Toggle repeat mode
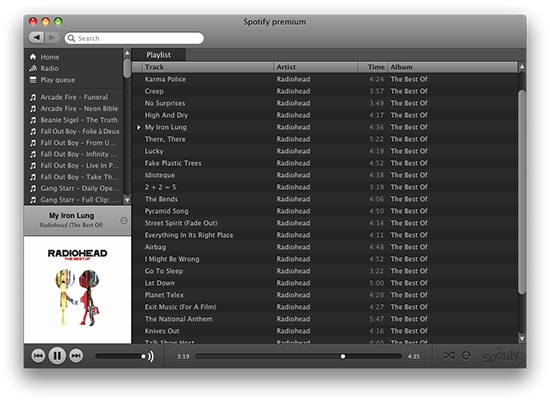This screenshot has height=401, width=550. click(466, 356)
